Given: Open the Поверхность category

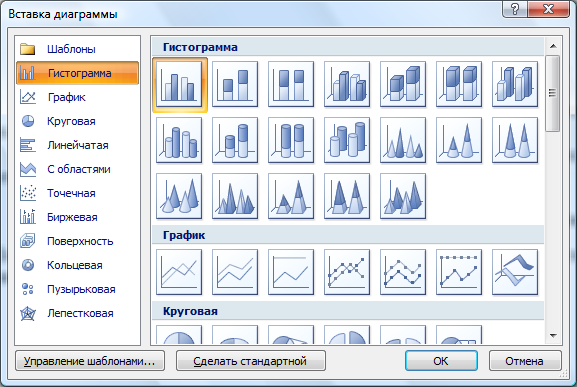Looking at the screenshot, I should pyautogui.click(x=78, y=241).
